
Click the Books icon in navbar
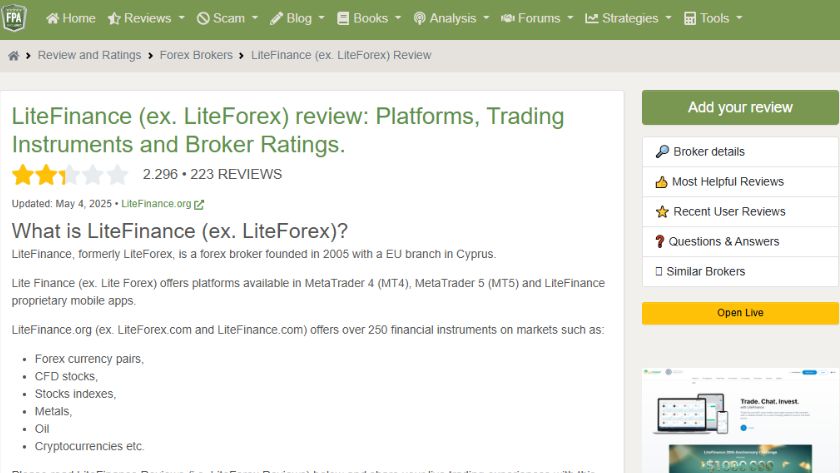click(x=343, y=19)
